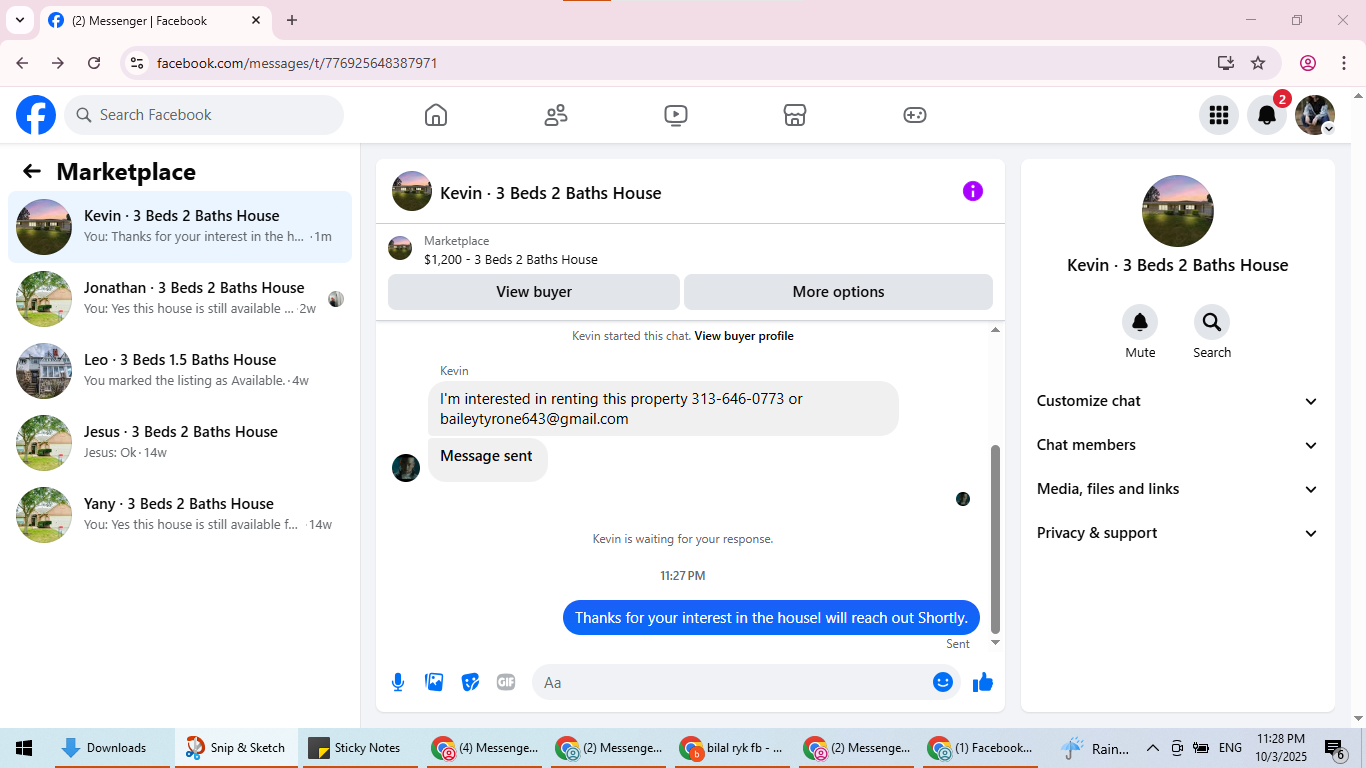Open conversation information purple icon
Image resolution: width=1366 pixels, height=768 pixels.
click(x=973, y=191)
